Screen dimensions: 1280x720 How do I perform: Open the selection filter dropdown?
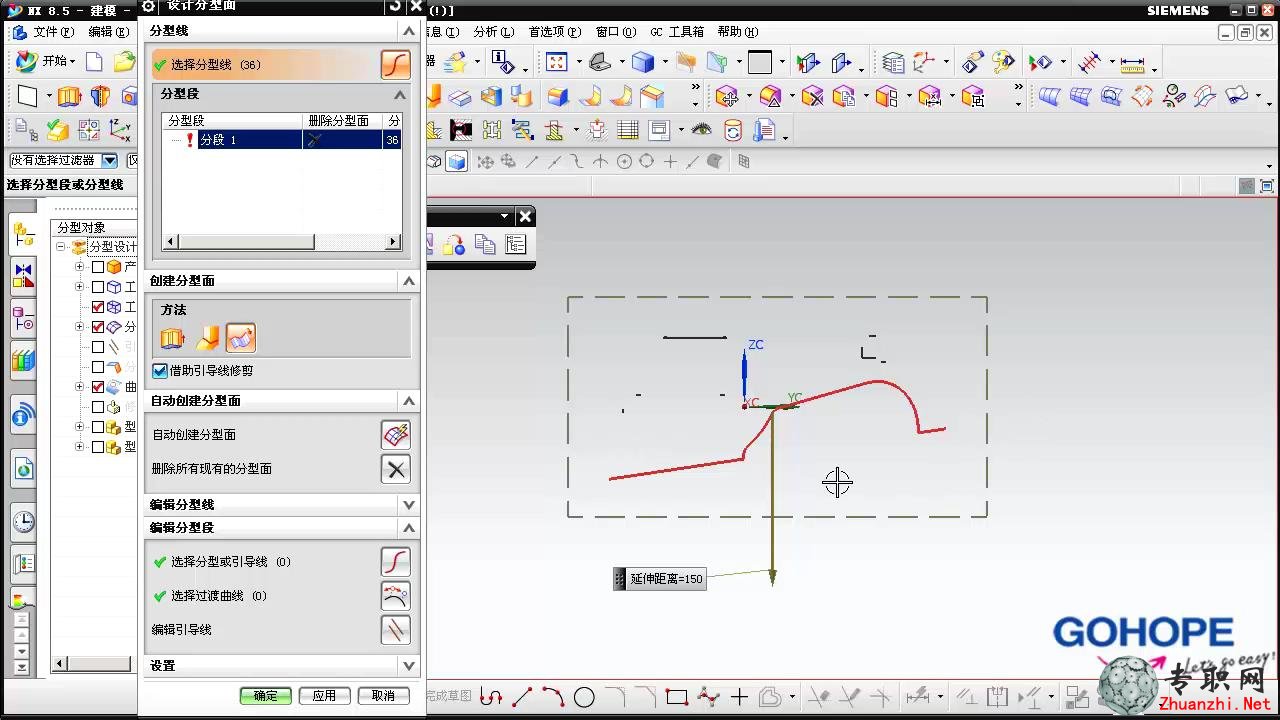pos(110,161)
